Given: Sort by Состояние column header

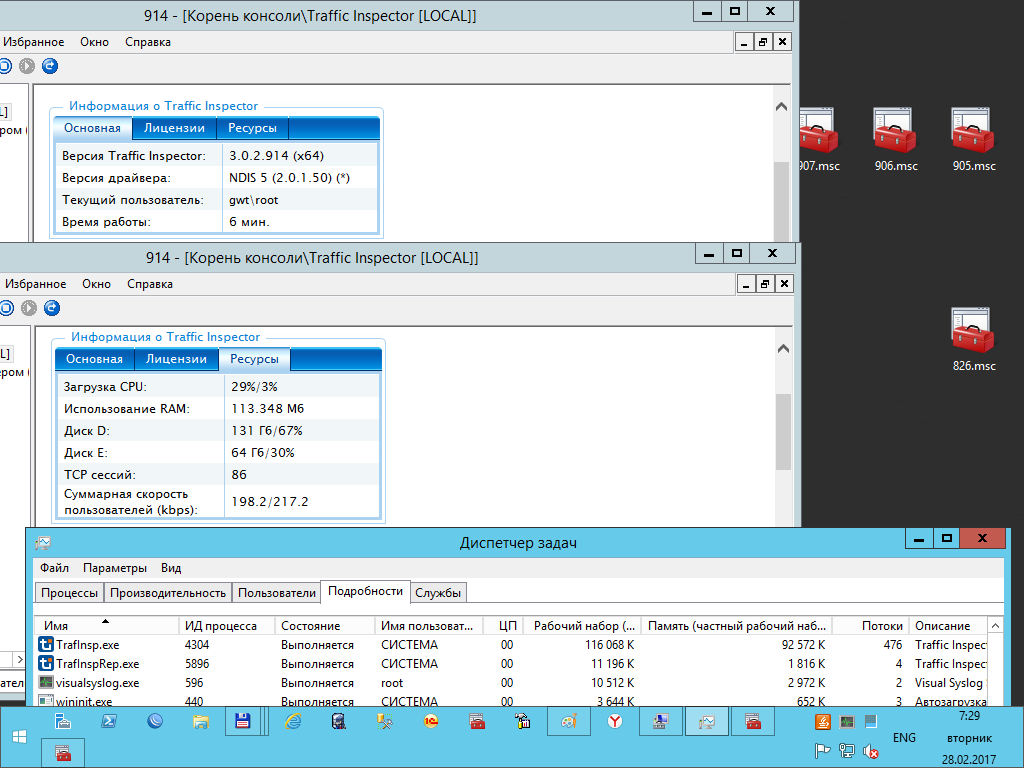Looking at the screenshot, I should tap(325, 626).
